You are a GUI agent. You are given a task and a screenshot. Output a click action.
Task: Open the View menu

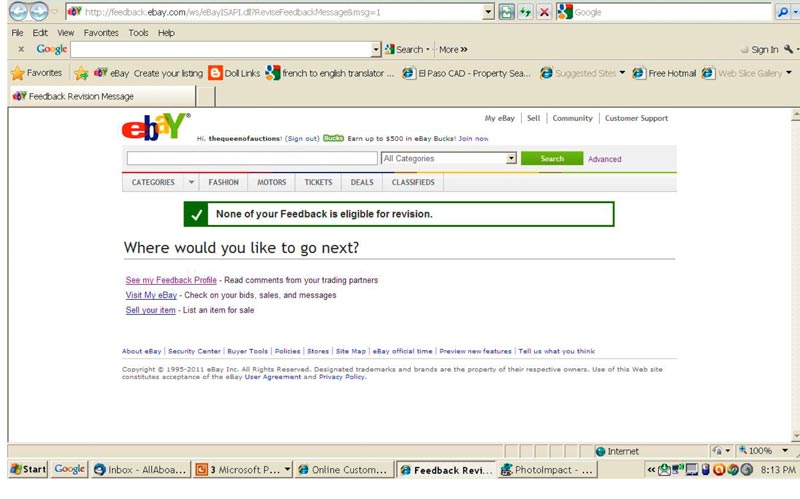65,33
